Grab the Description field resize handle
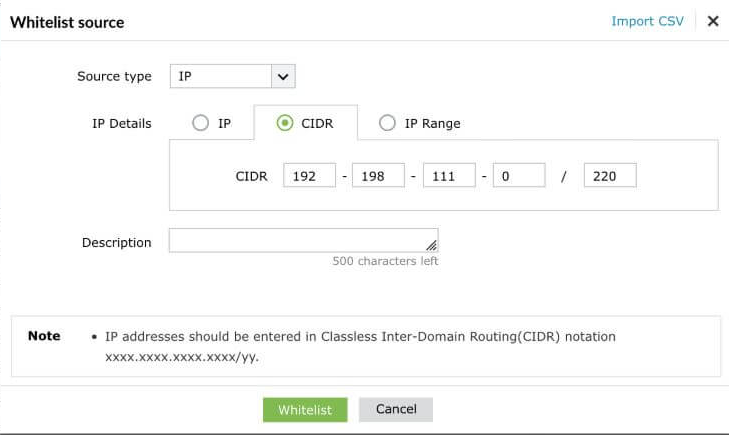This screenshot has height=435, width=729. point(432,246)
